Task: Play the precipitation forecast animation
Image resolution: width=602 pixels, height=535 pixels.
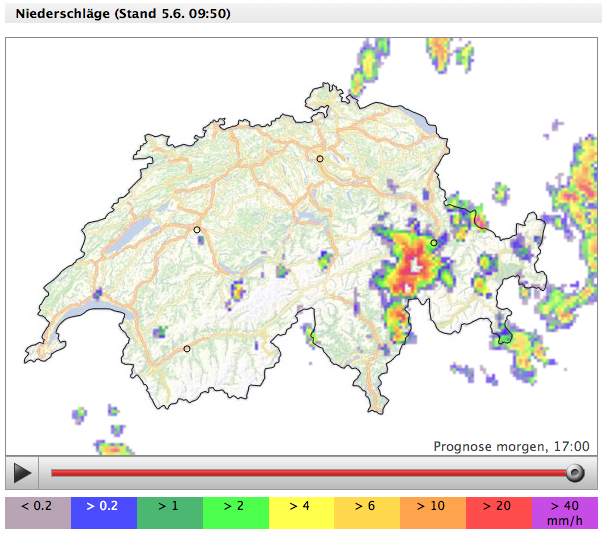Action: click(x=22, y=473)
